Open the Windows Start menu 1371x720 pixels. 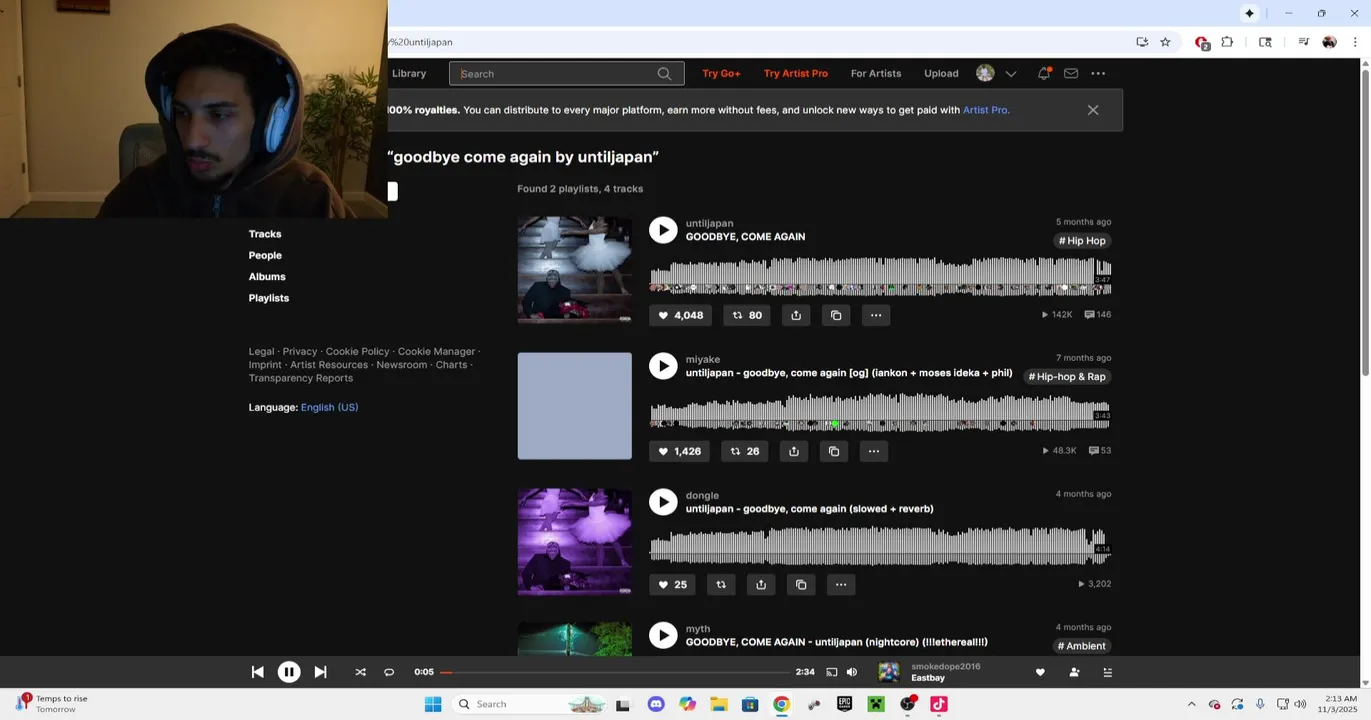(x=433, y=704)
